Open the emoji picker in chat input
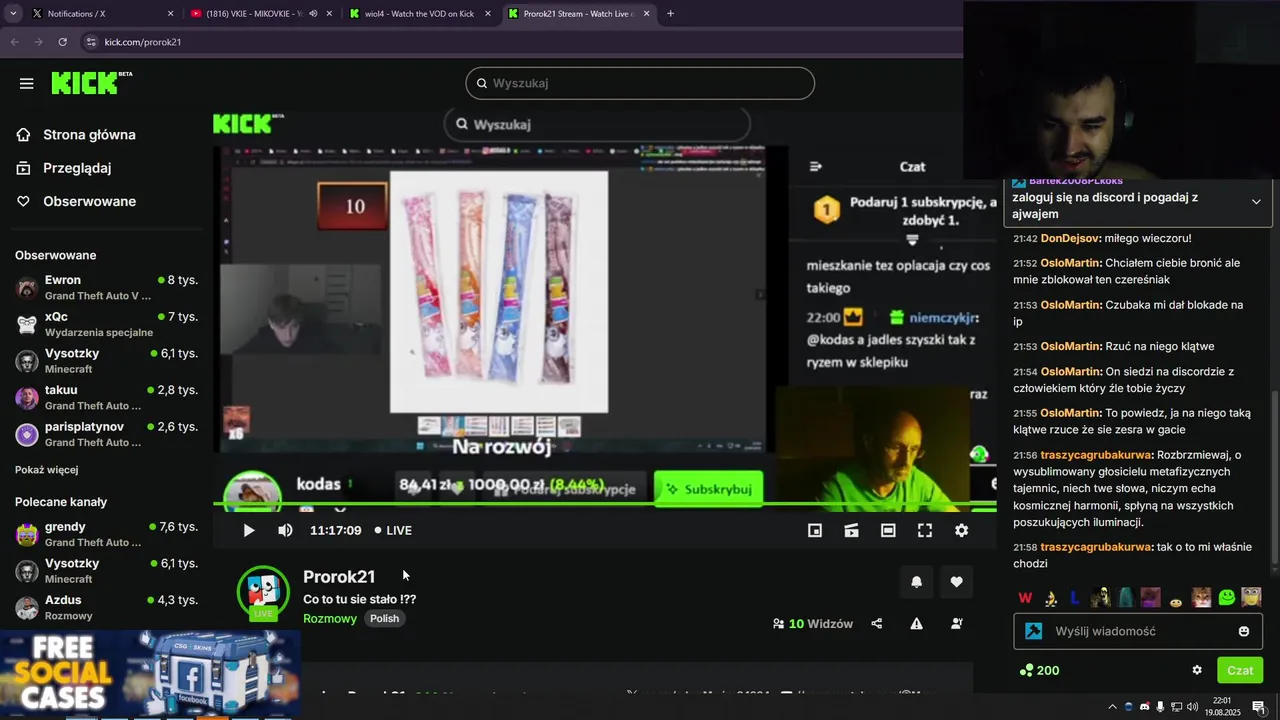 click(x=1244, y=632)
